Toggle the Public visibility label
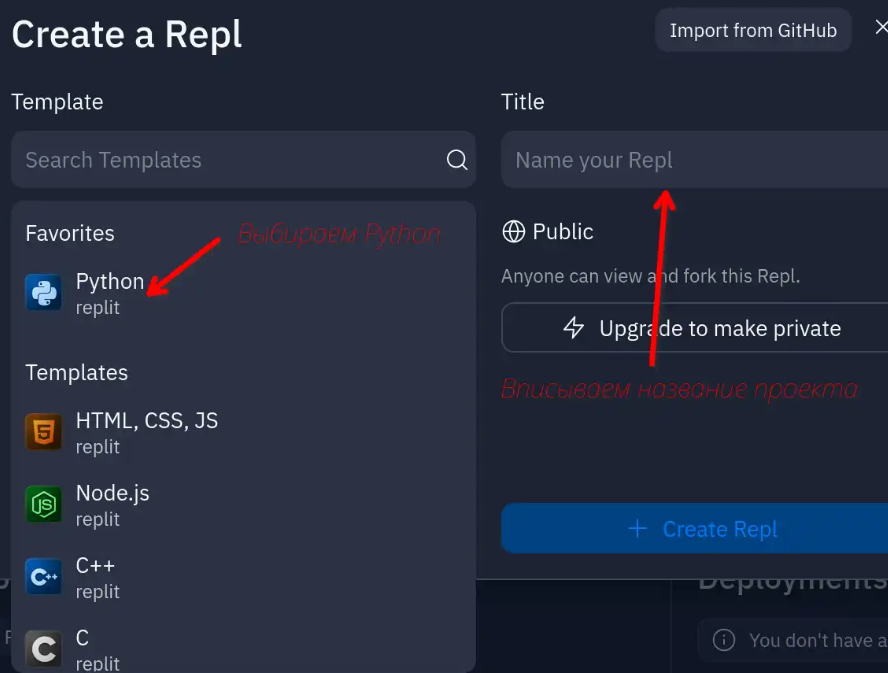The height and width of the screenshot is (673, 888). [x=563, y=232]
